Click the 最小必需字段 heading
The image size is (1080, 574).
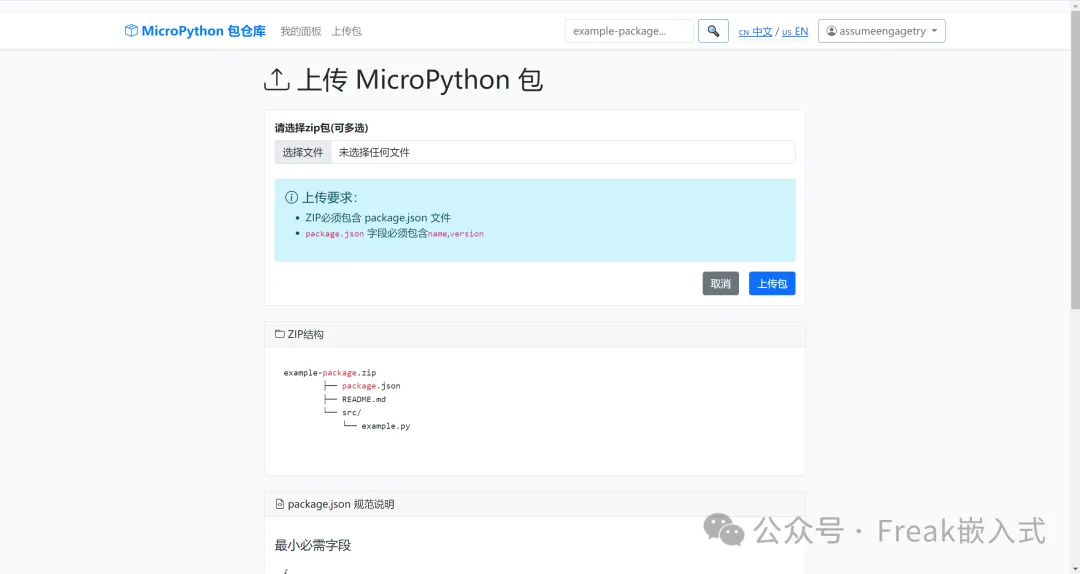click(x=313, y=546)
